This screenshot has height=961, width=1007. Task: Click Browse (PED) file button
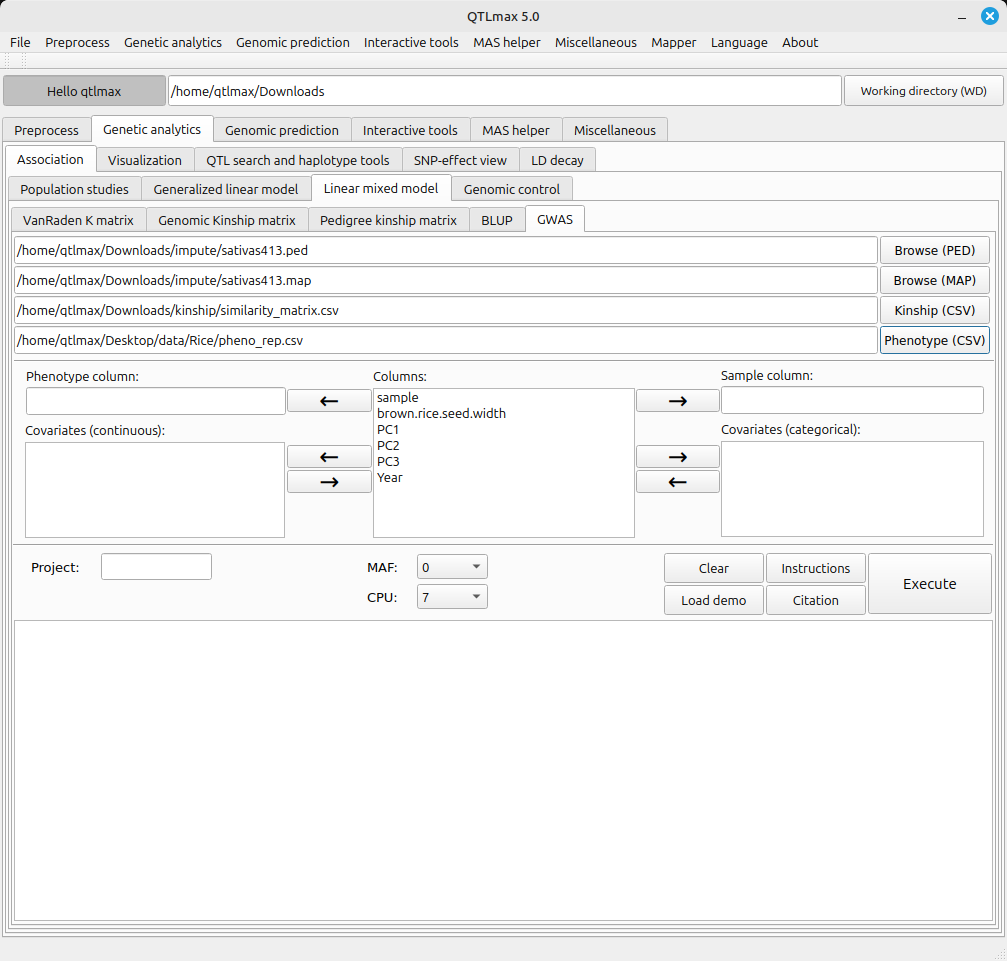(934, 250)
